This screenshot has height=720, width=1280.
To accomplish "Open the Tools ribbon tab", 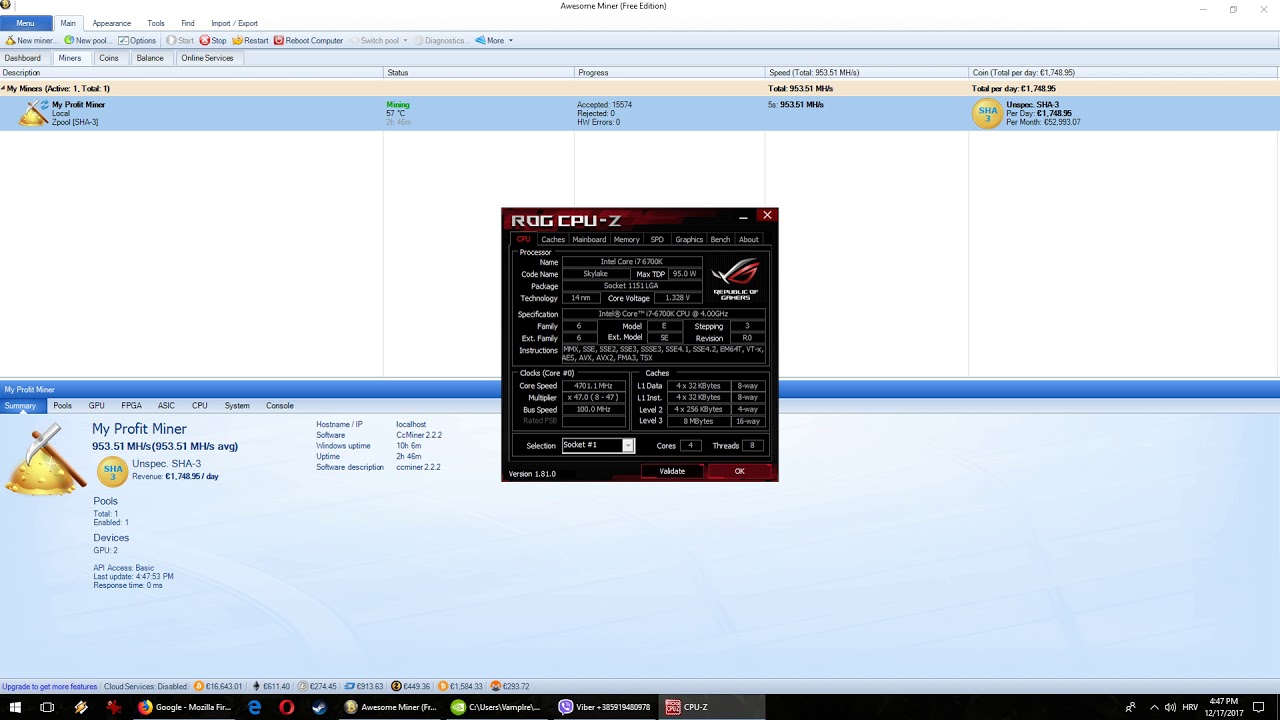I will (156, 23).
